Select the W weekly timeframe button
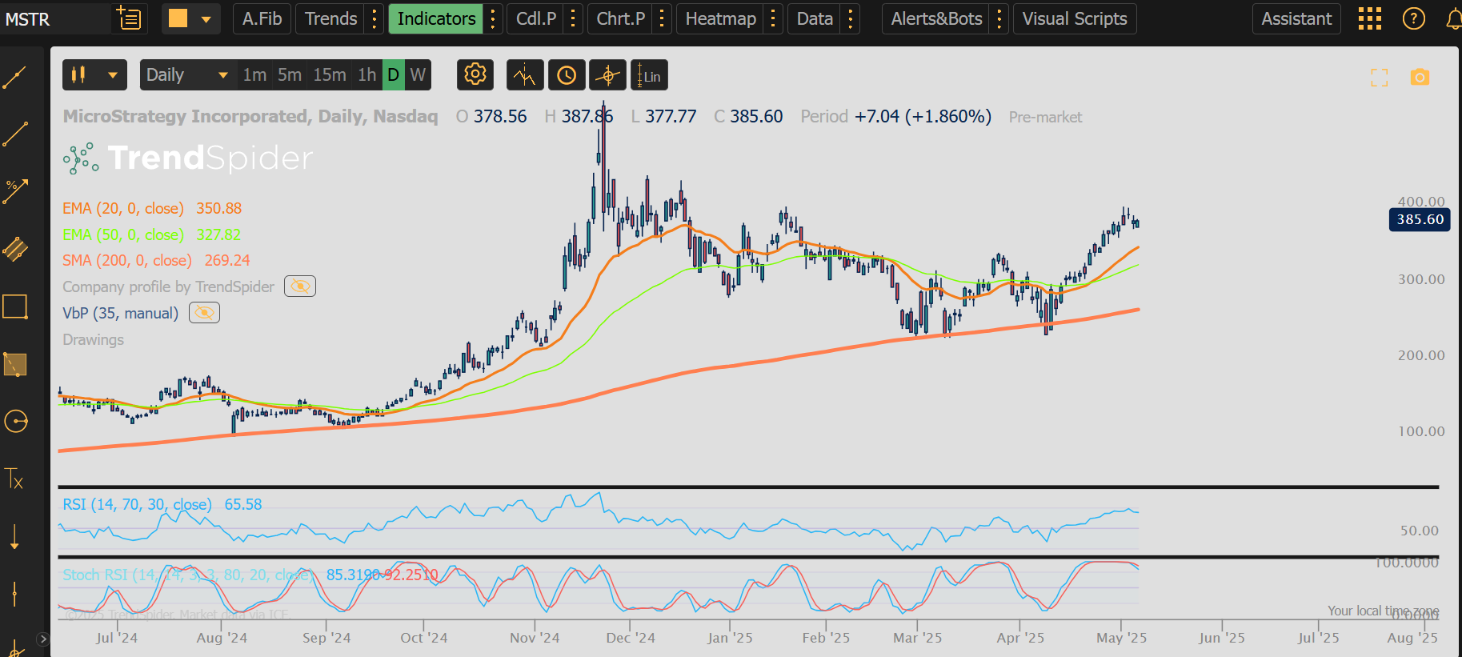The height and width of the screenshot is (657, 1462). point(417,75)
